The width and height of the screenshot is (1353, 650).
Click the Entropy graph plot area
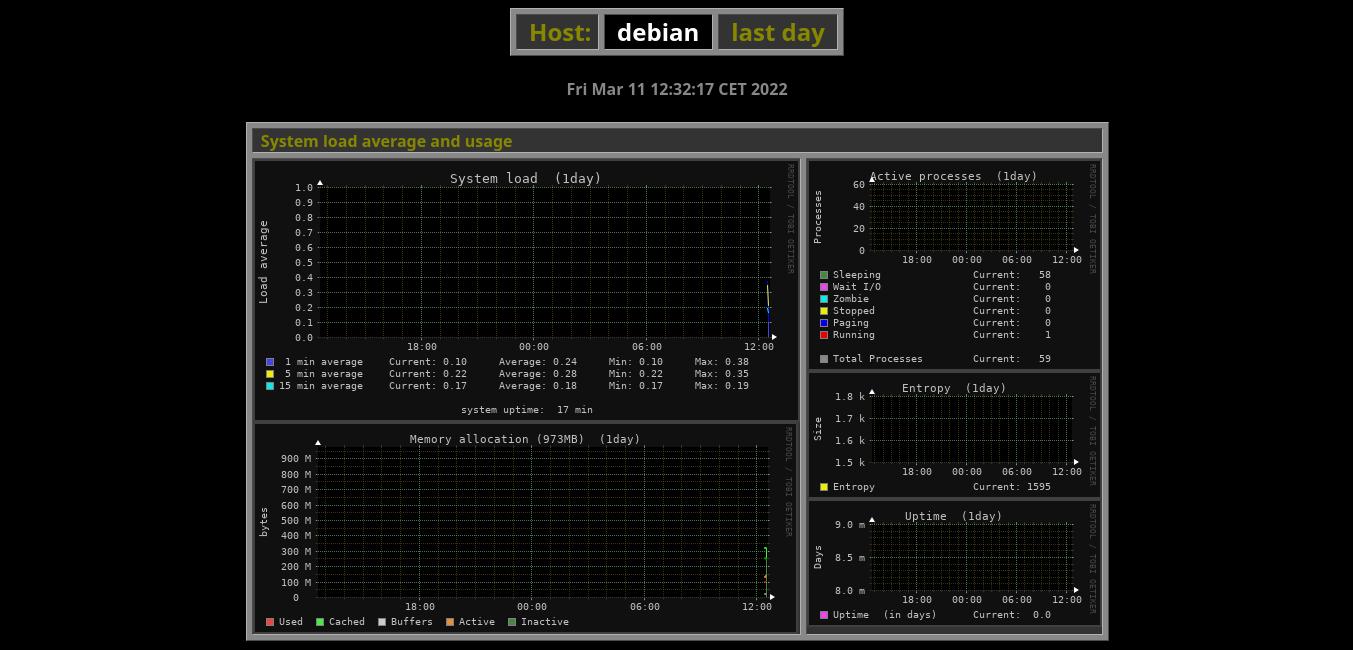click(972, 429)
